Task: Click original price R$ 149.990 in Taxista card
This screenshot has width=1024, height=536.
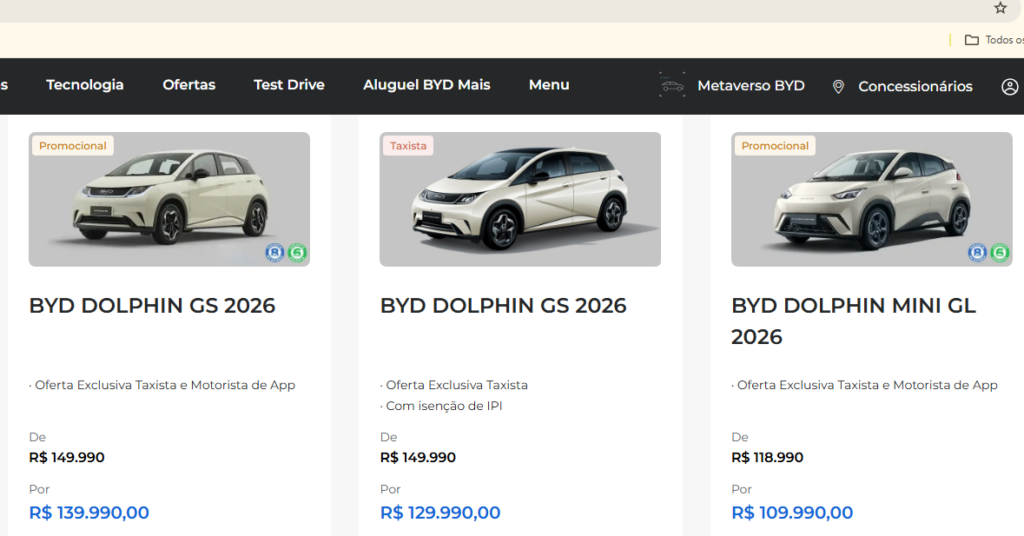Action: click(x=418, y=458)
